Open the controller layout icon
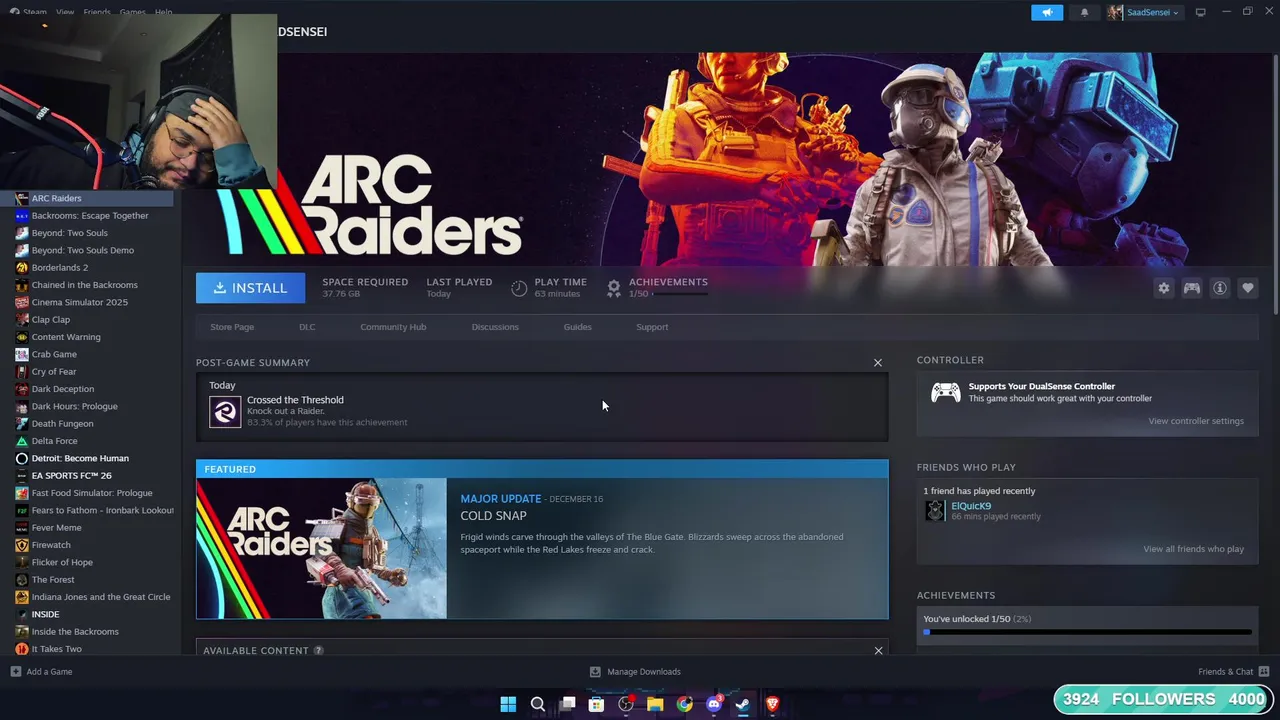 1192,288
